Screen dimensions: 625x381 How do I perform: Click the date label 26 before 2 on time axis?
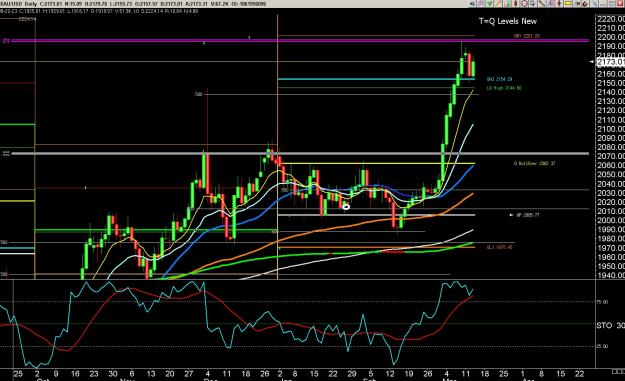pos(265,374)
